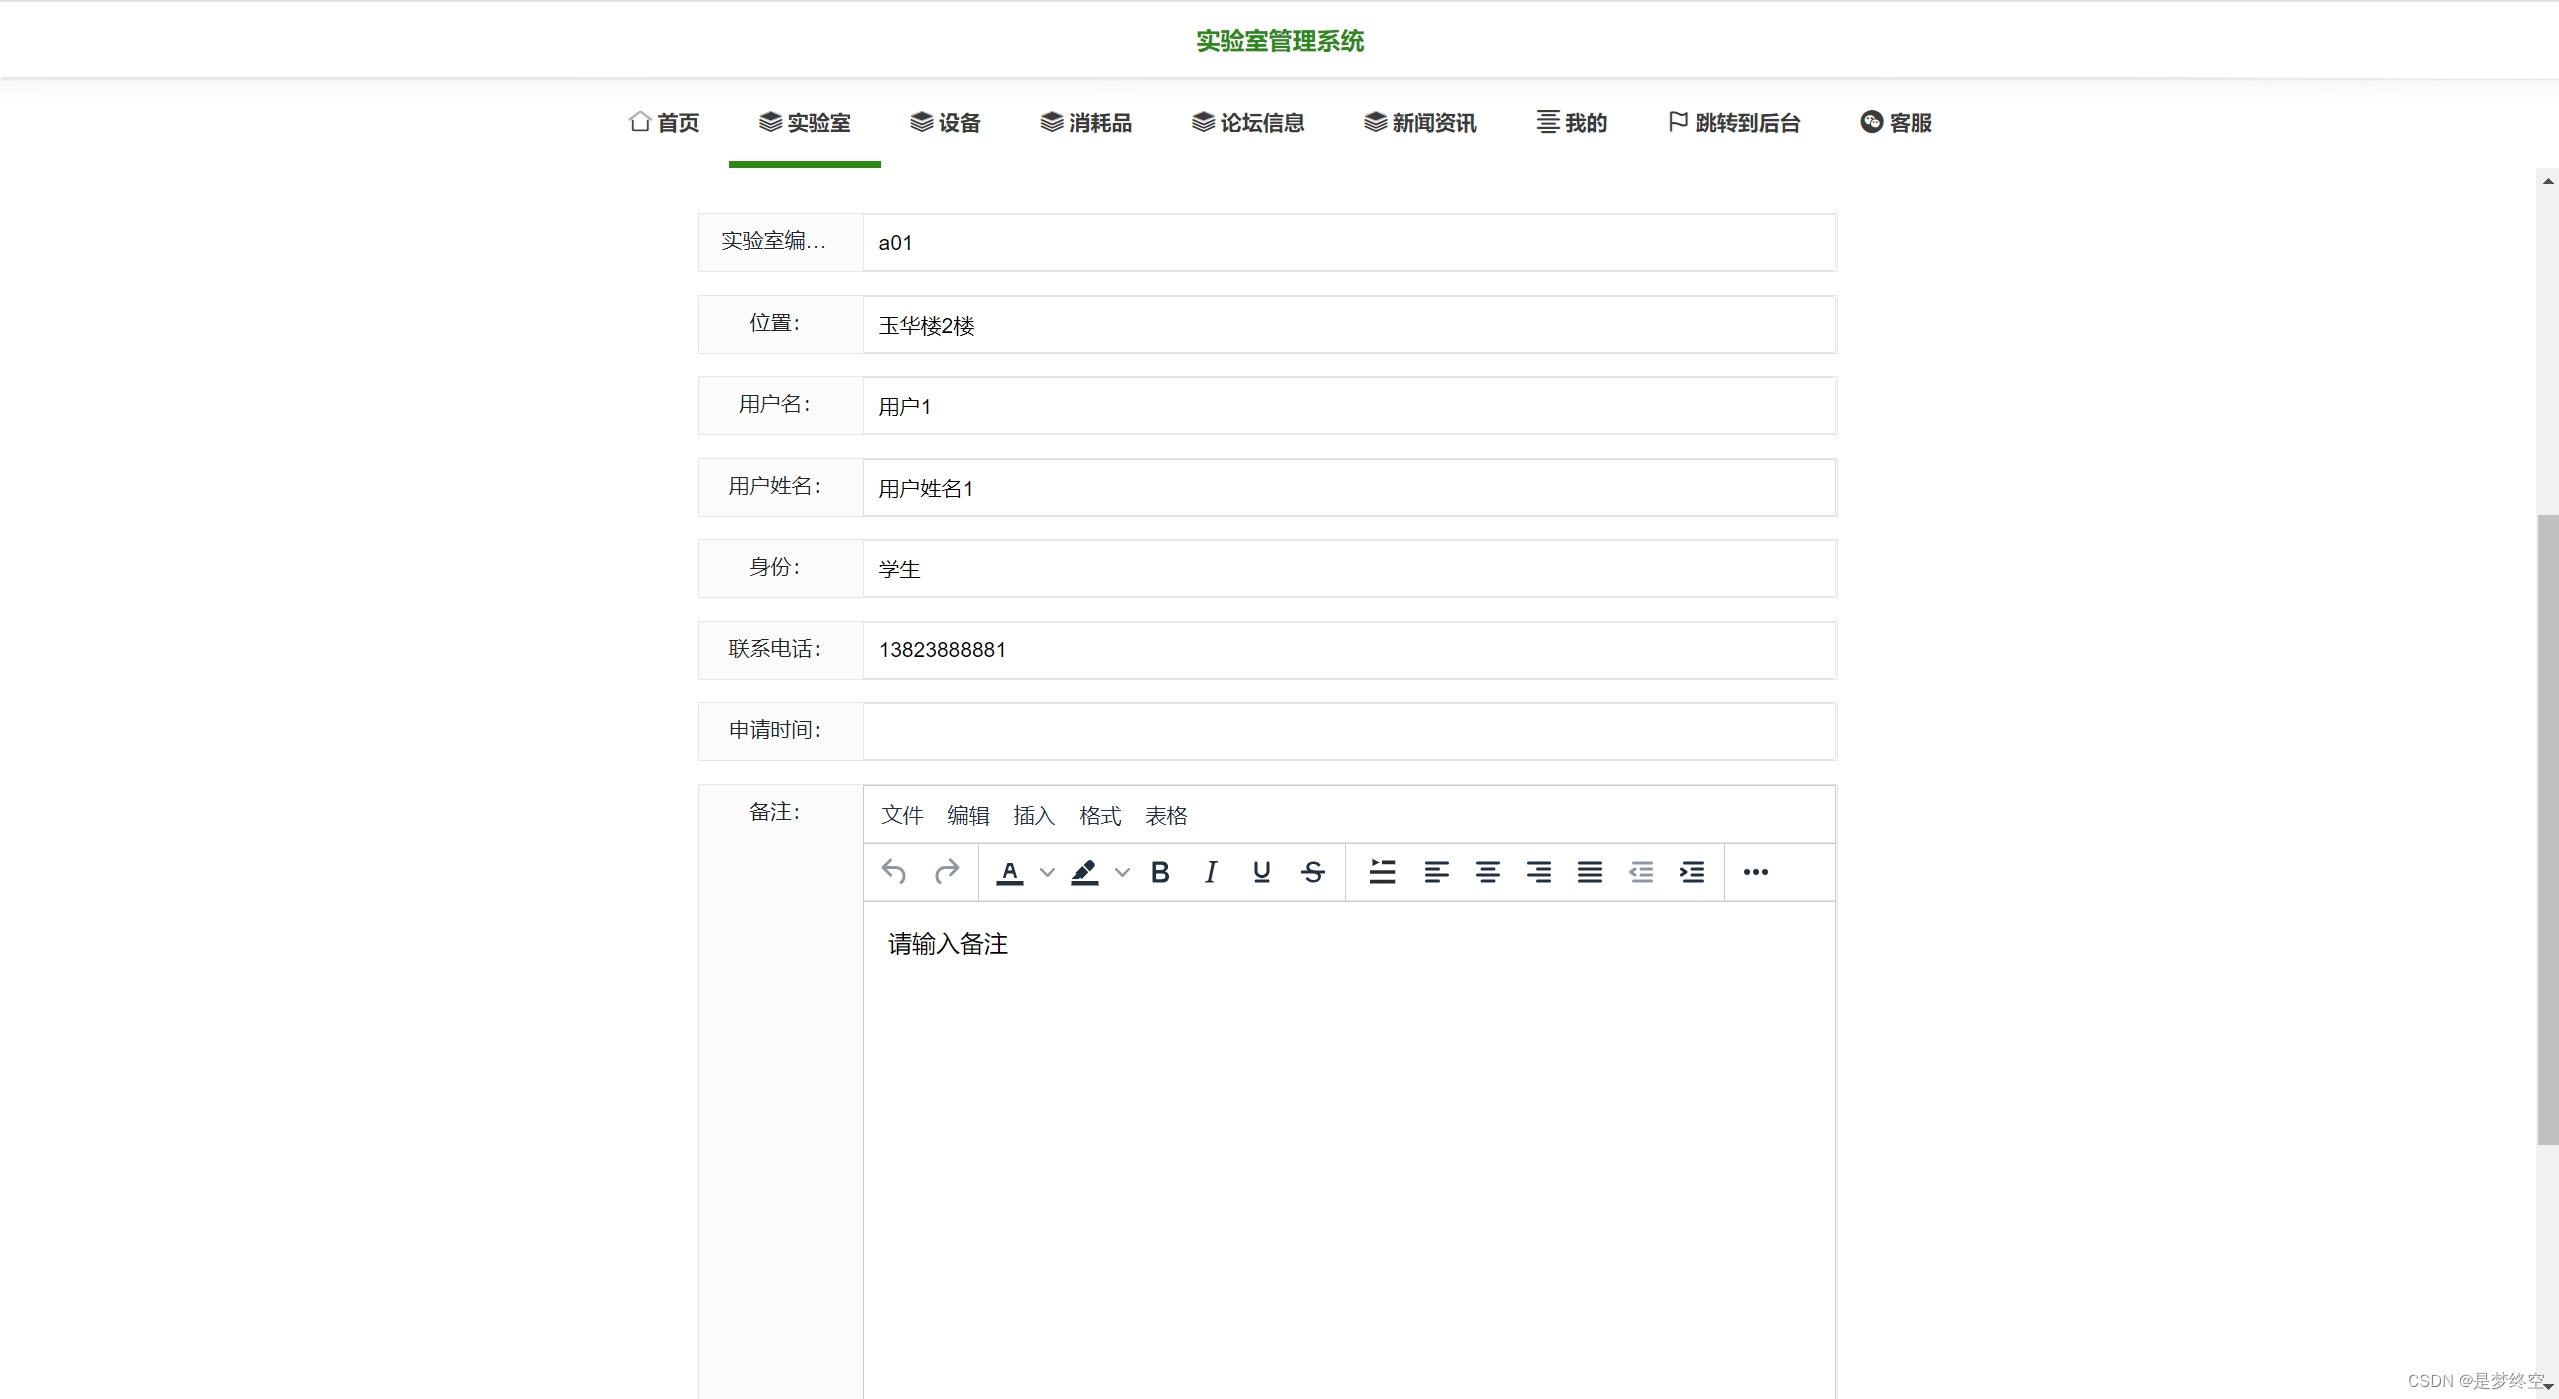Increase the indent

pos(1692,872)
